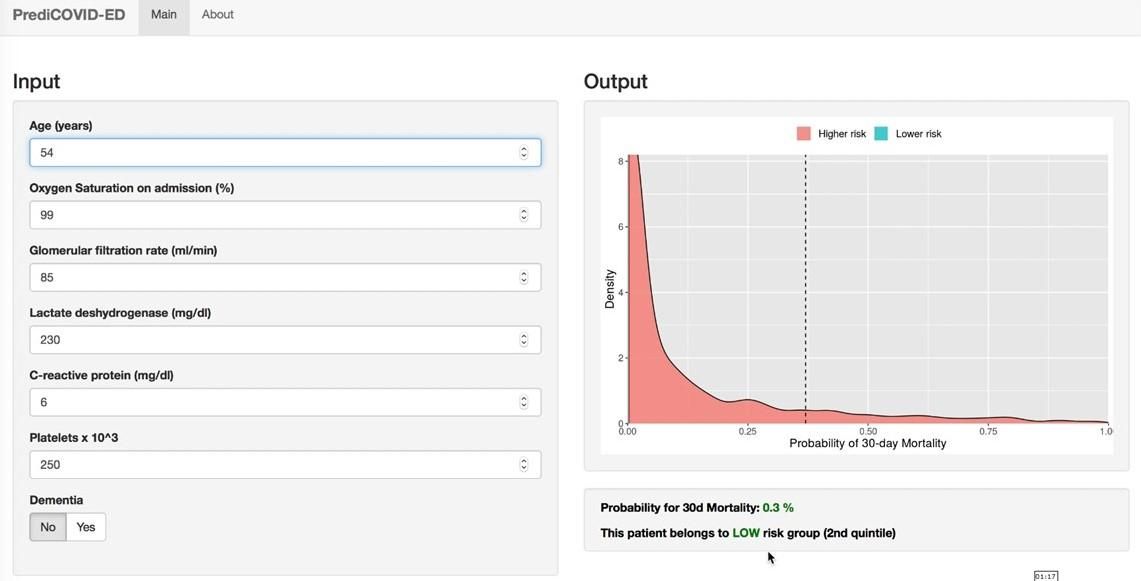Click the Platelets input box
Image resolution: width=1141 pixels, height=581 pixels.
pos(270,464)
